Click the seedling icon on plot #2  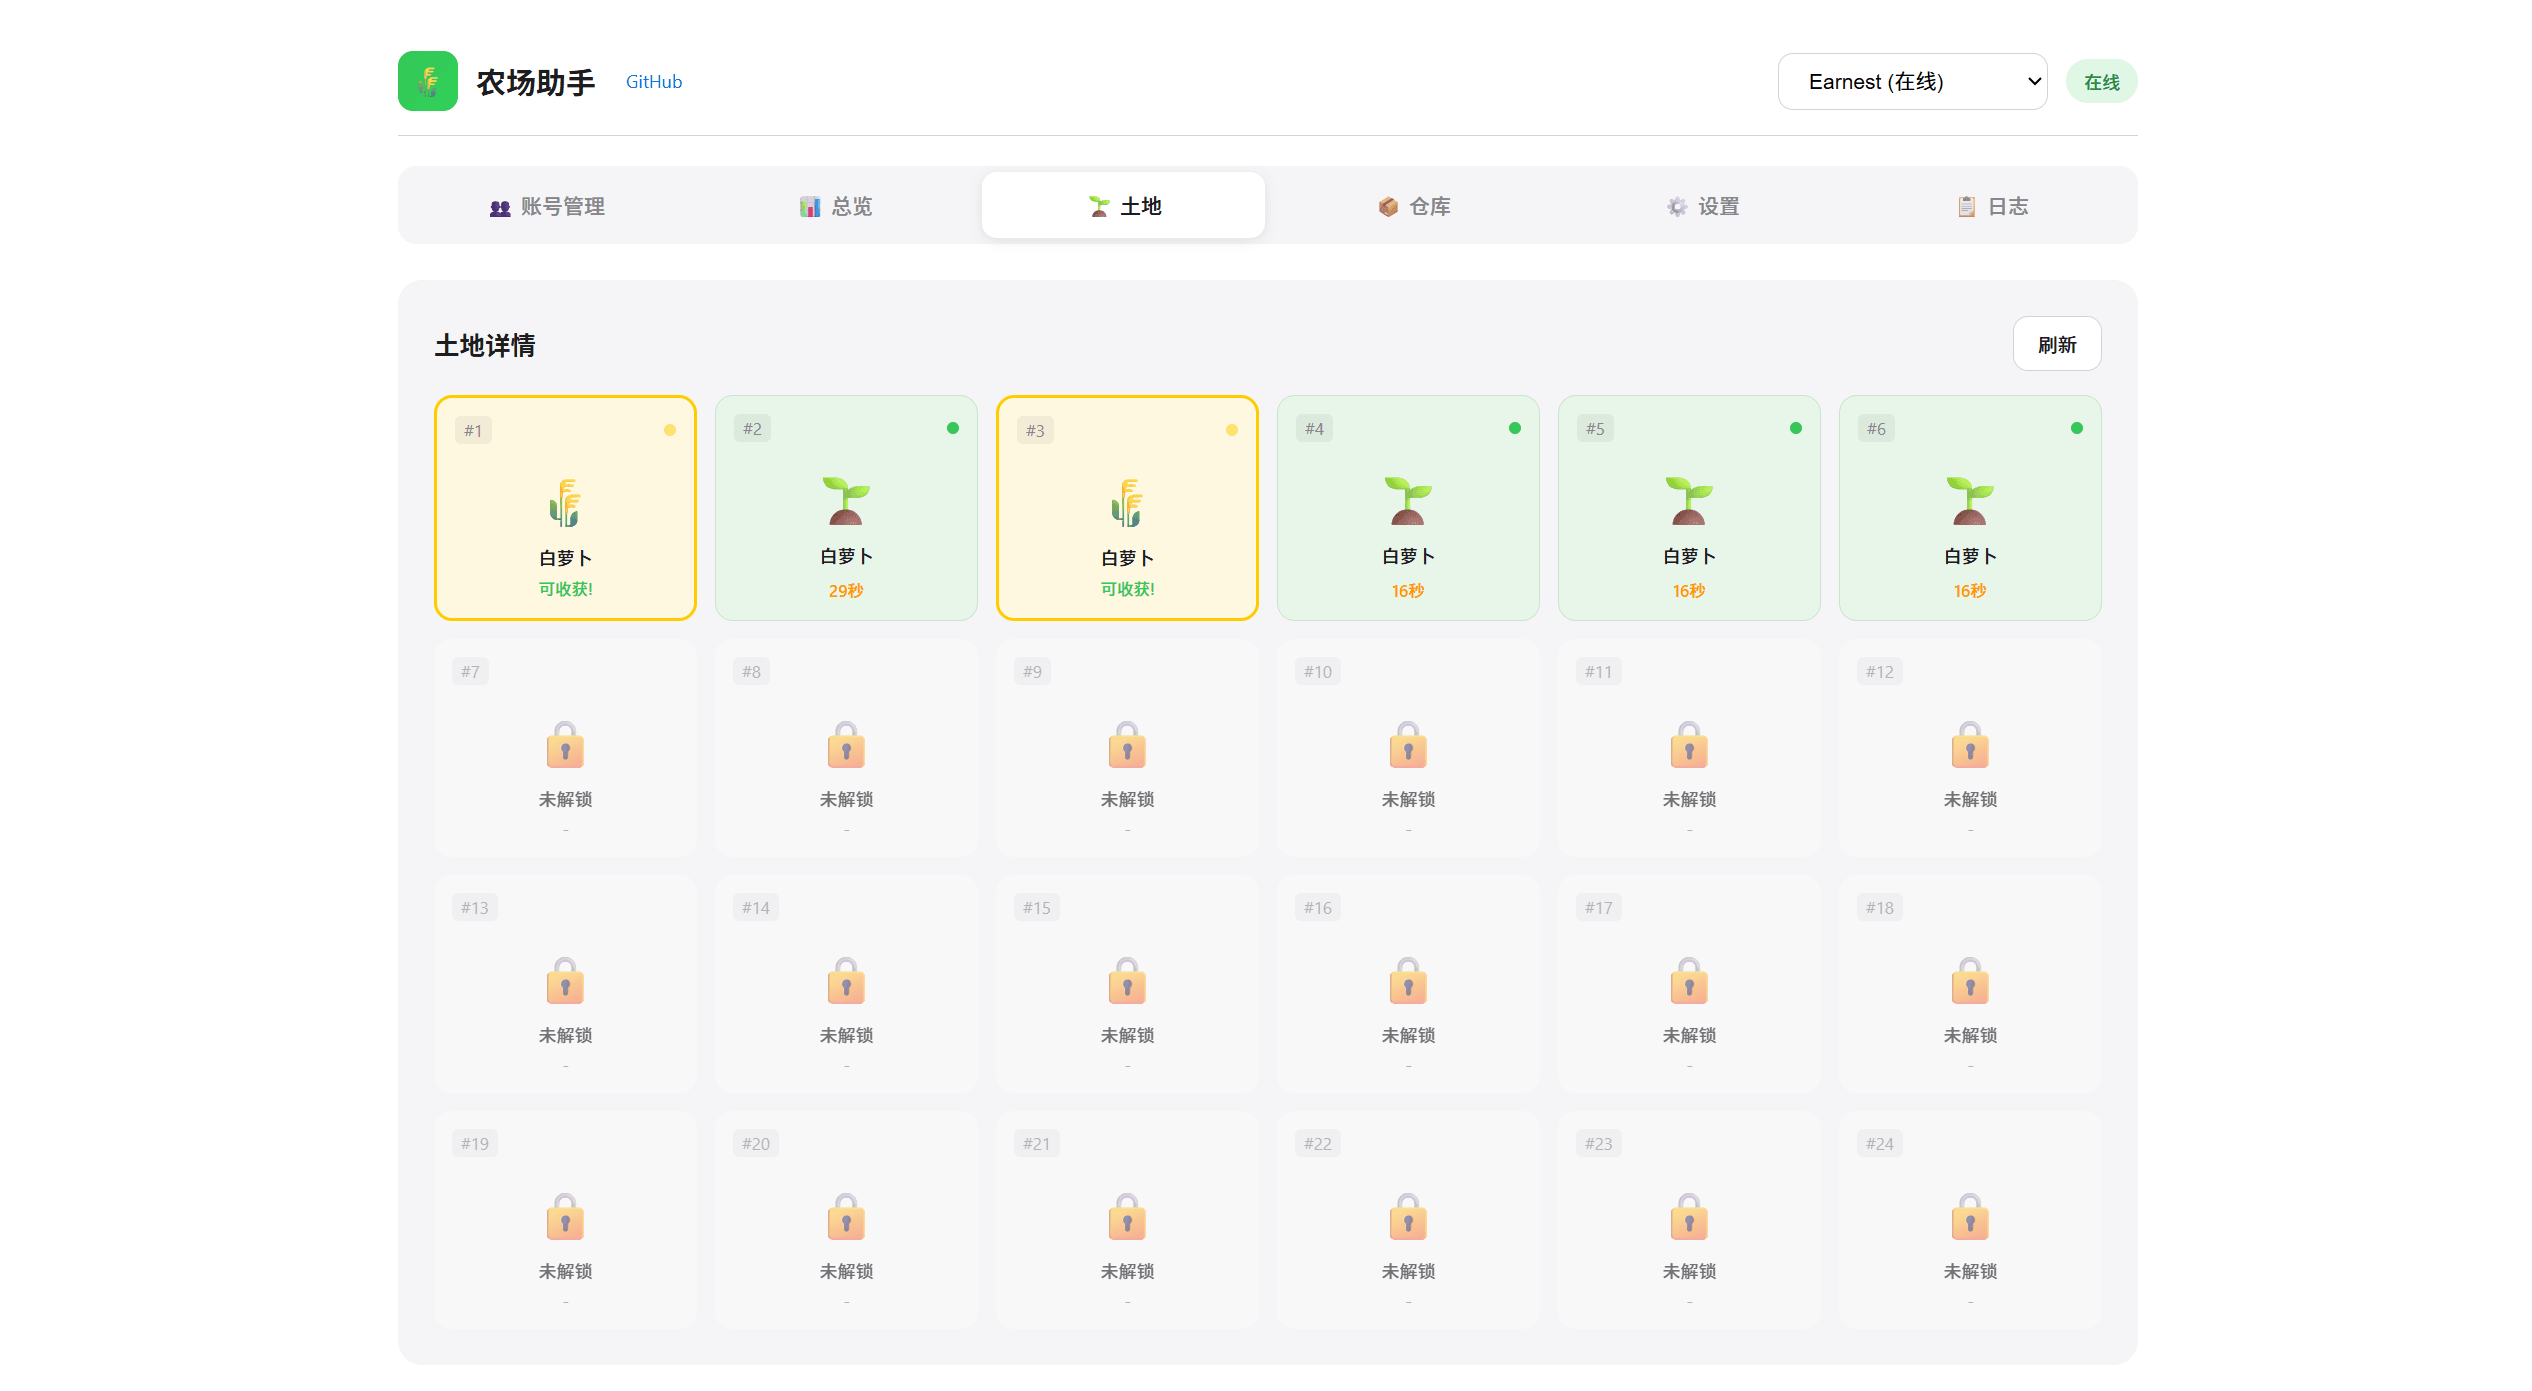point(846,501)
